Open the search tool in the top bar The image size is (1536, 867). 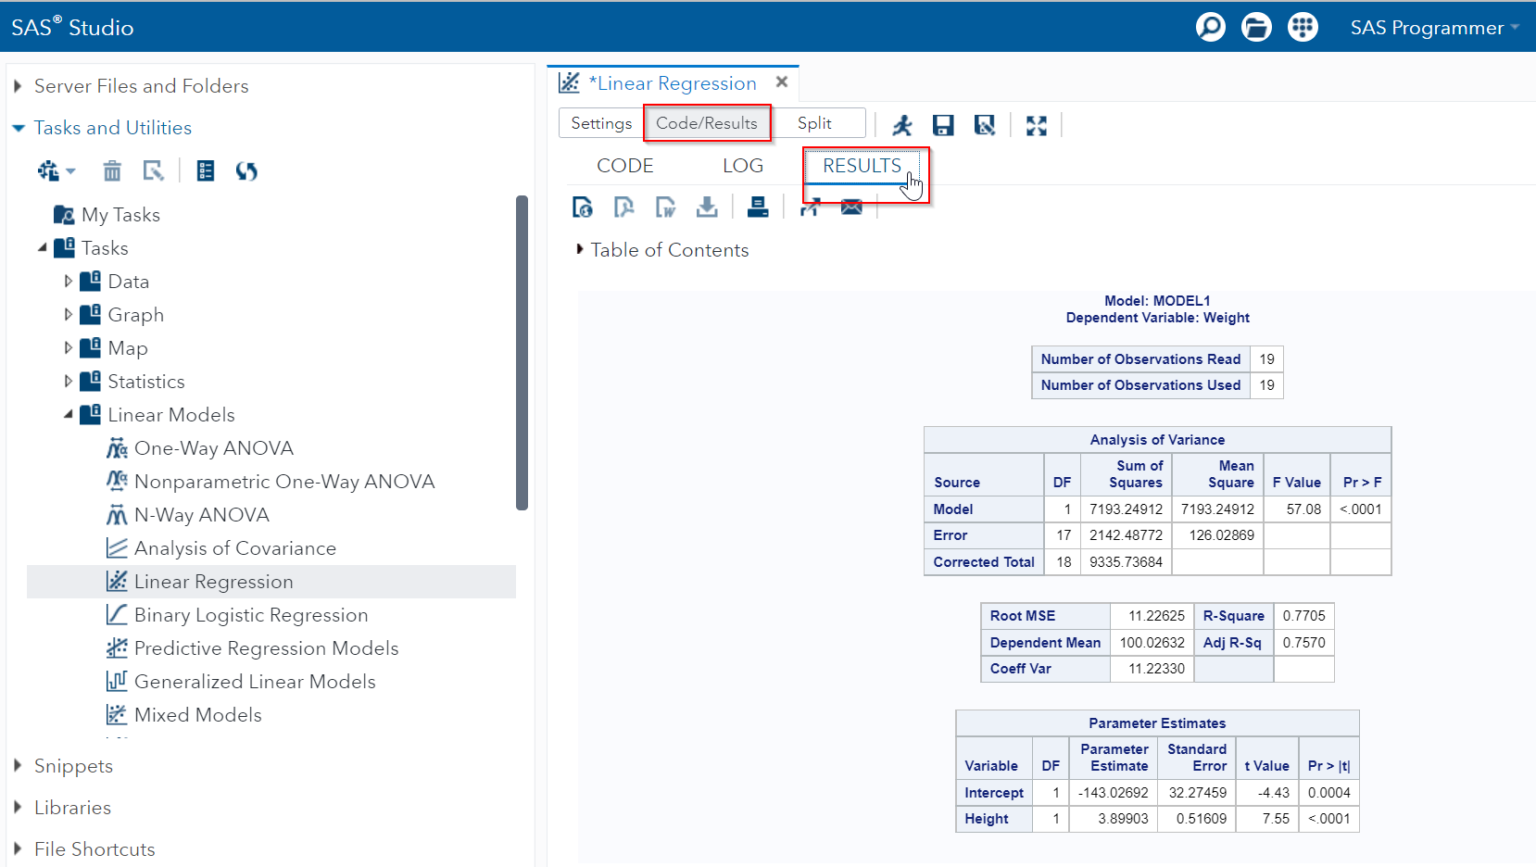(1210, 27)
